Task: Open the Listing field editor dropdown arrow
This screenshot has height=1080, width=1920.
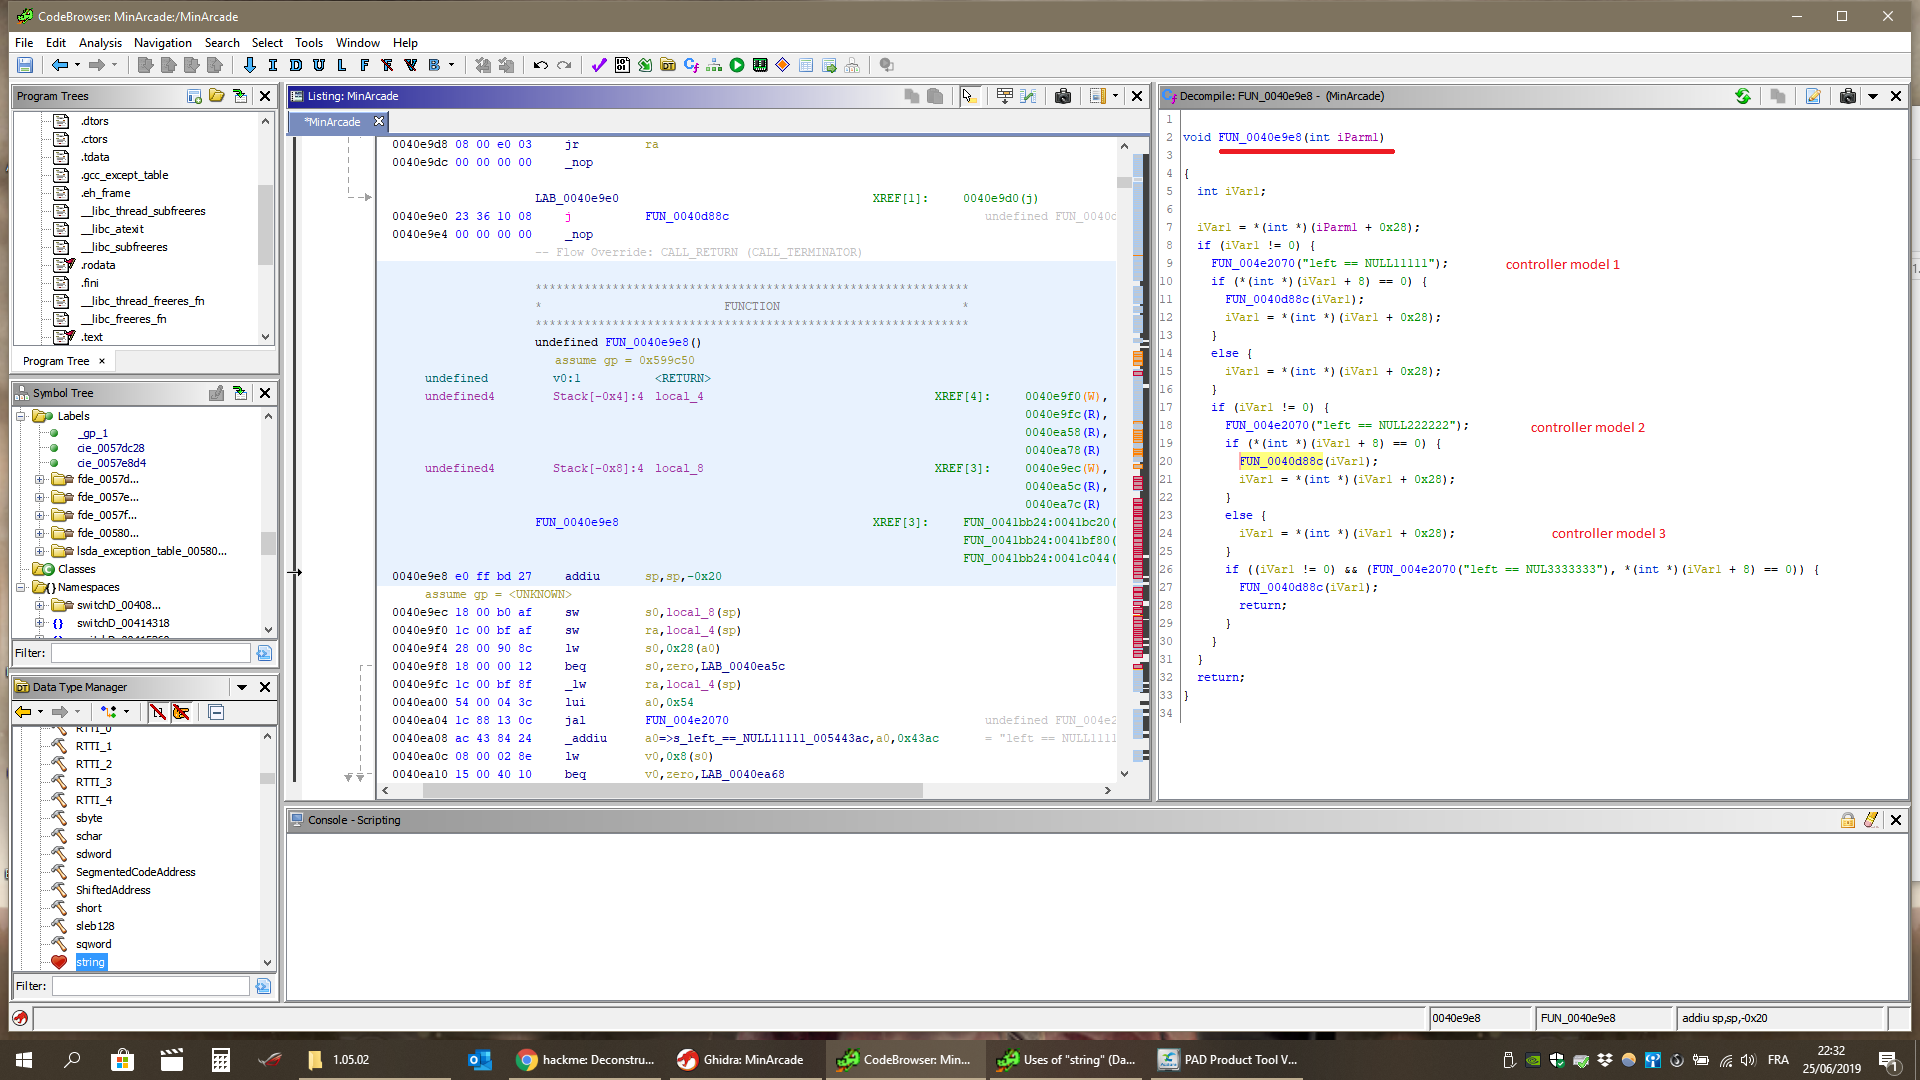Action: coord(1115,96)
